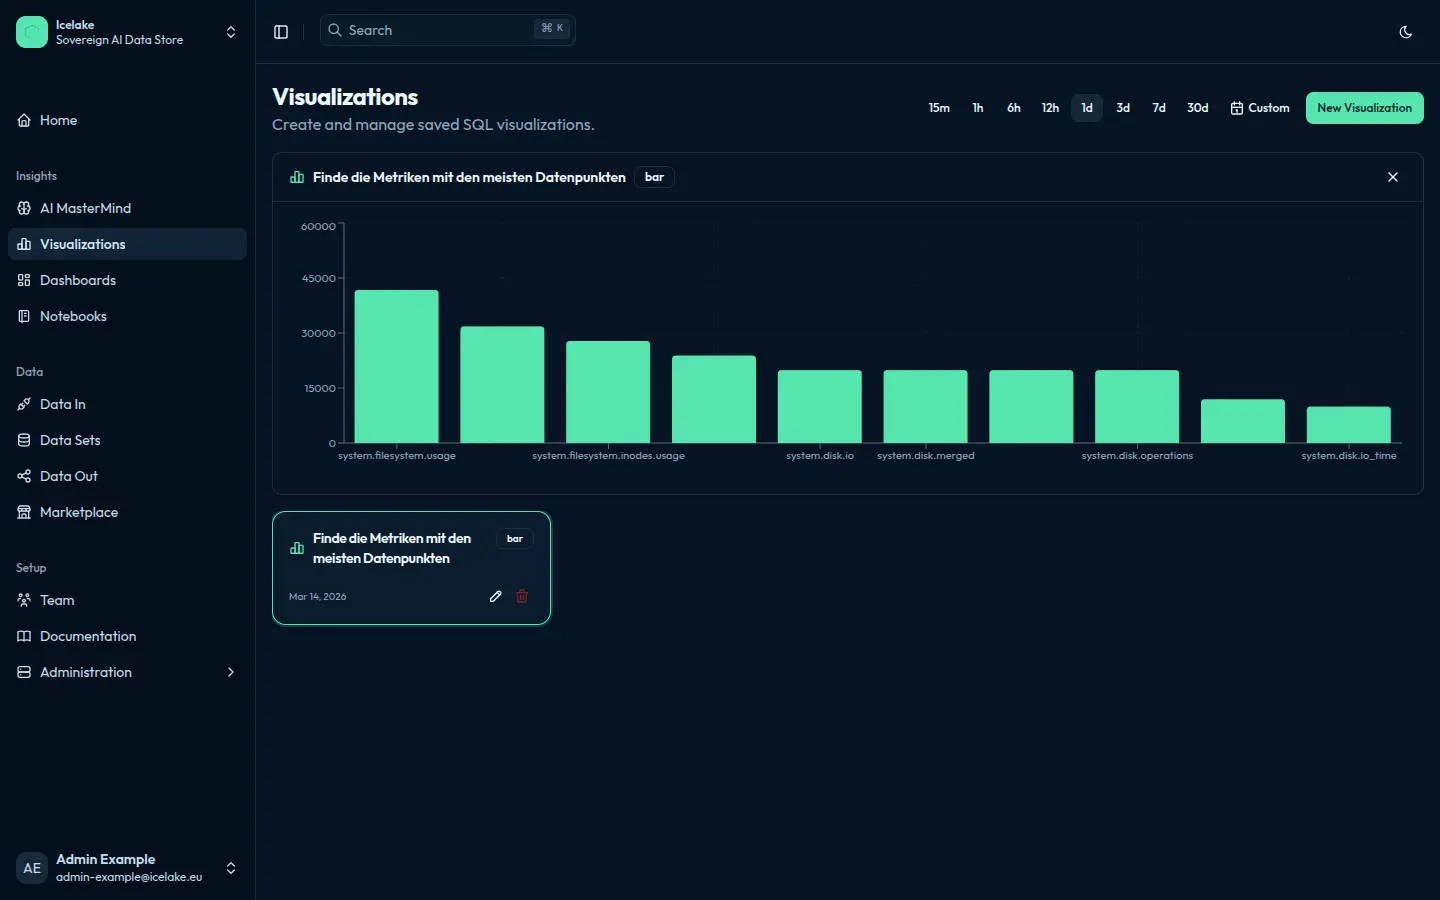Expand the Administration submenu chevron
The width and height of the screenshot is (1440, 900).
click(231, 672)
